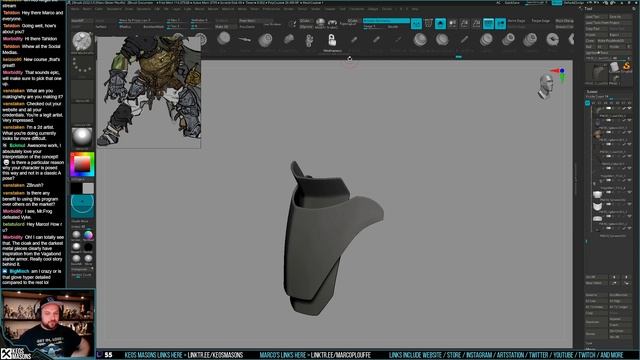
Task: Toggle BackfaceMask option
Action: point(153,27)
